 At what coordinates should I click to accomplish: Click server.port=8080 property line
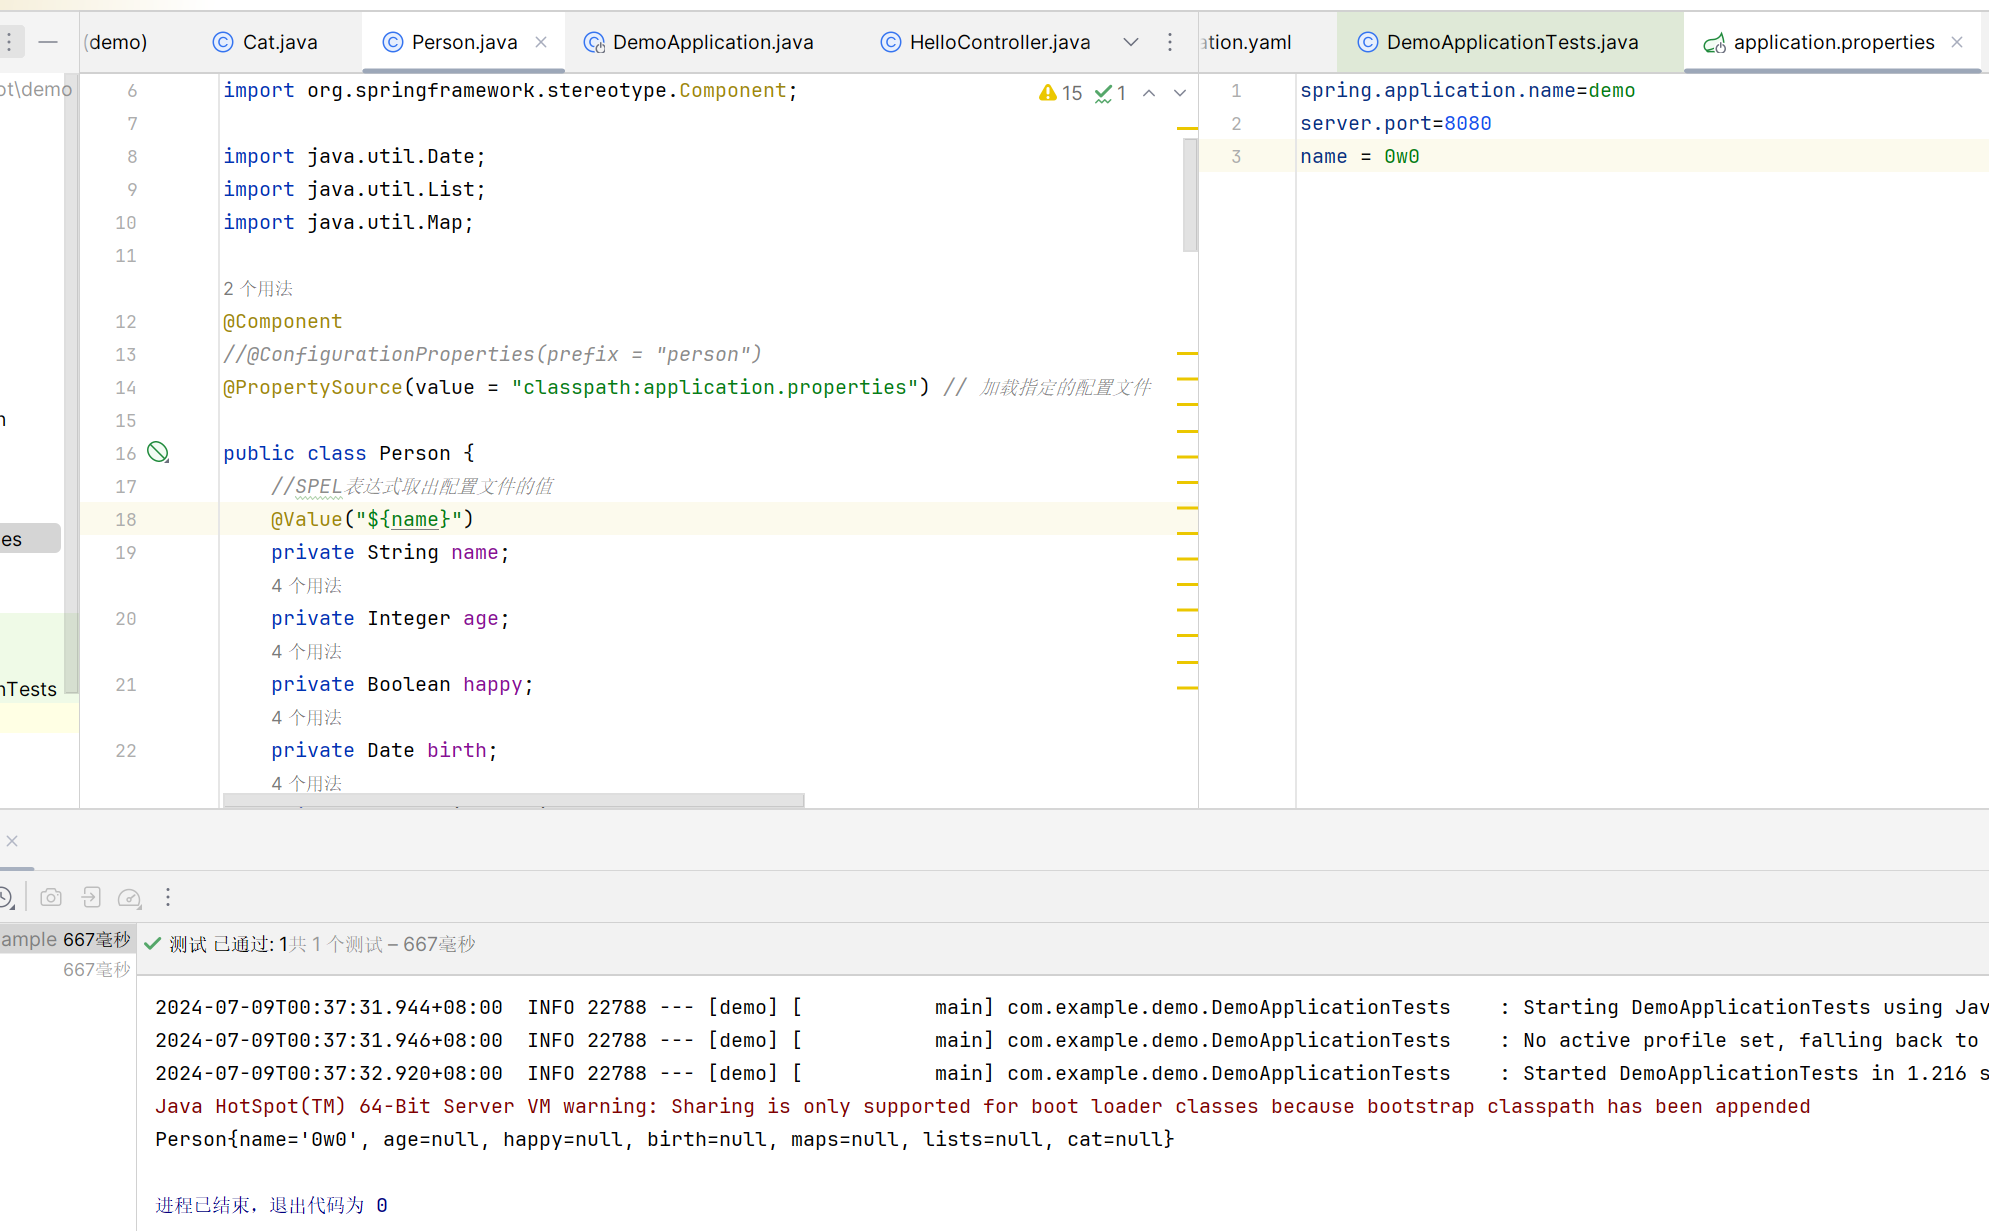click(1396, 123)
